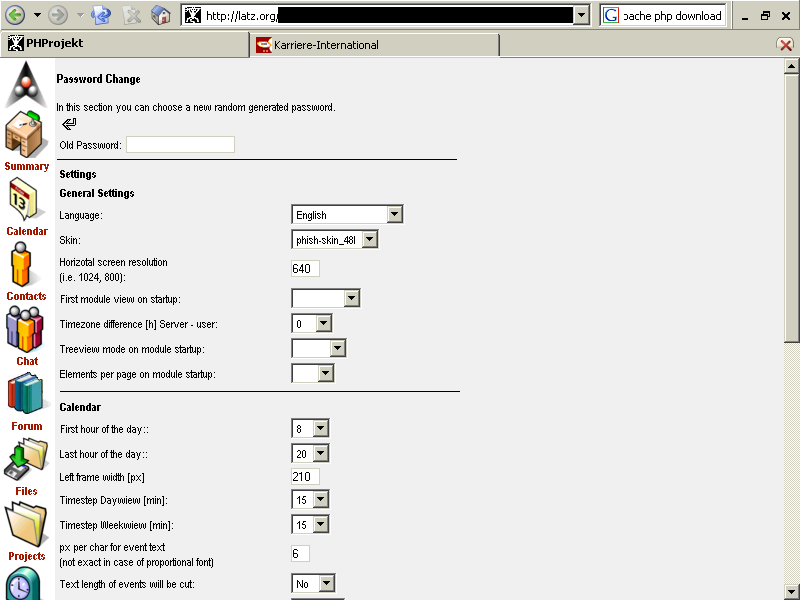Click the Stop loading icon

pos(132,16)
